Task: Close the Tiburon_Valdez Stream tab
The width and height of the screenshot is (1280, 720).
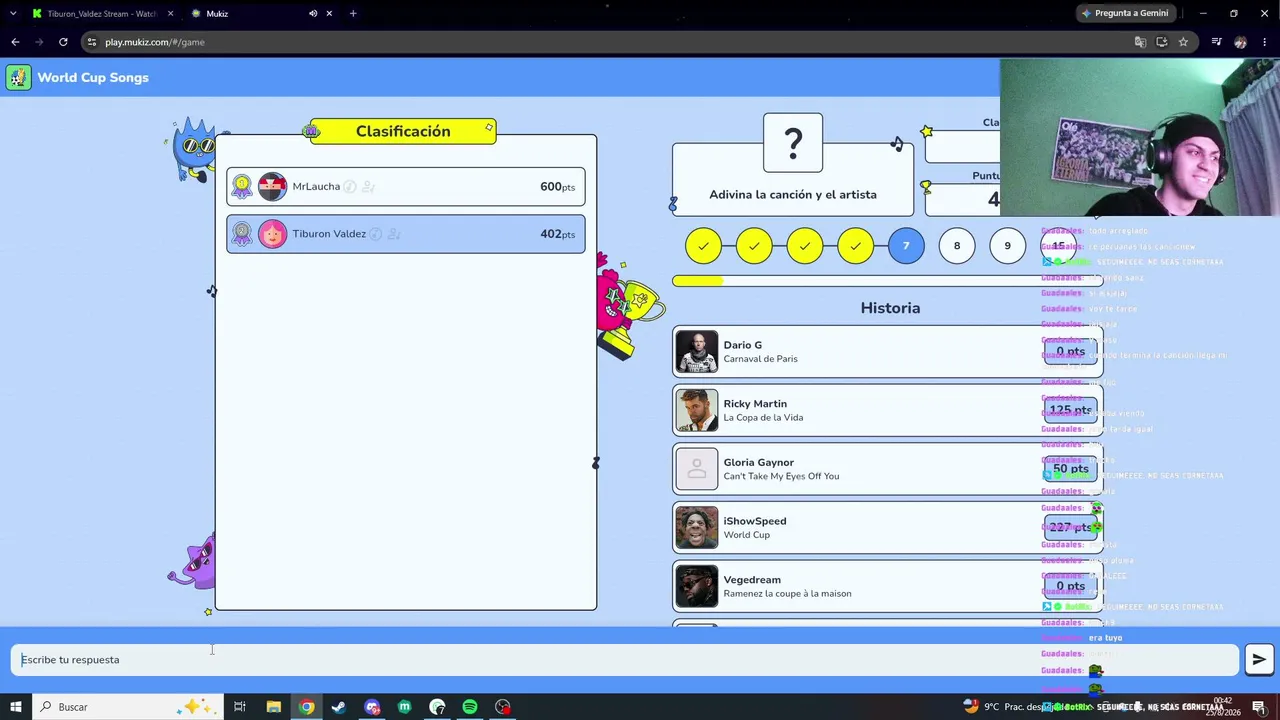Action: (x=170, y=13)
